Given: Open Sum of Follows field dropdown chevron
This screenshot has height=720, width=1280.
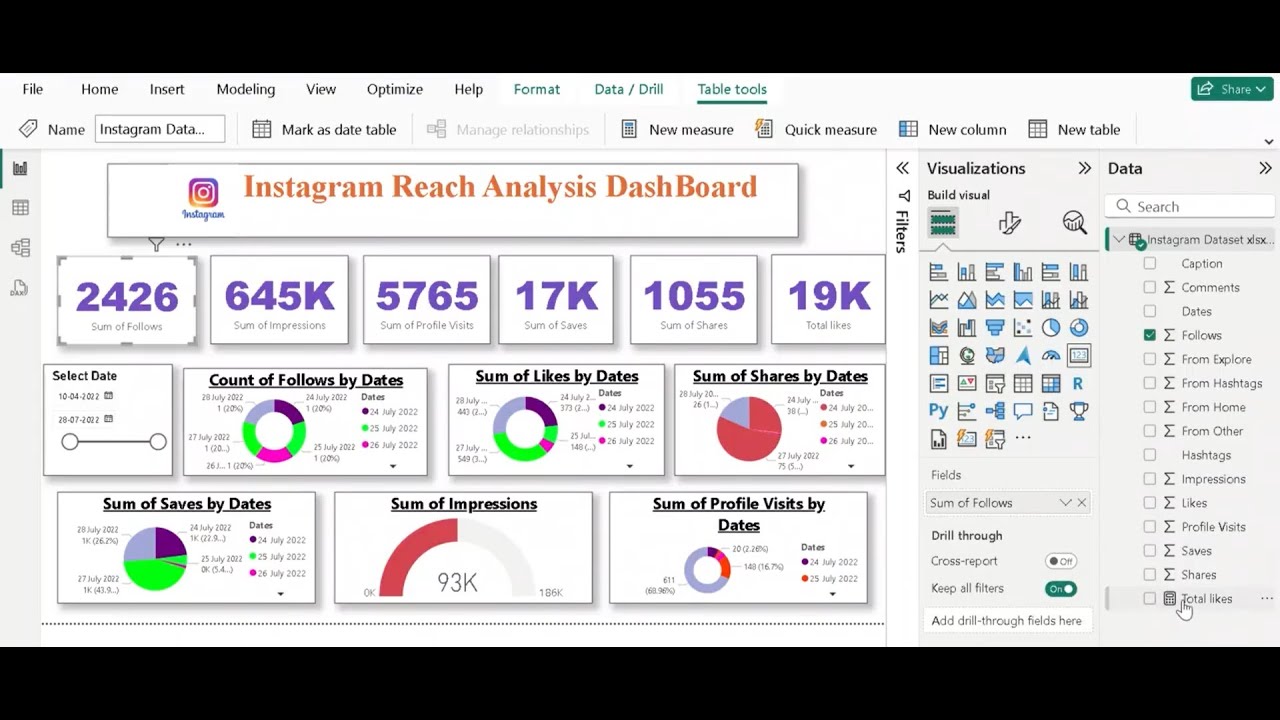Looking at the screenshot, I should 1065,503.
